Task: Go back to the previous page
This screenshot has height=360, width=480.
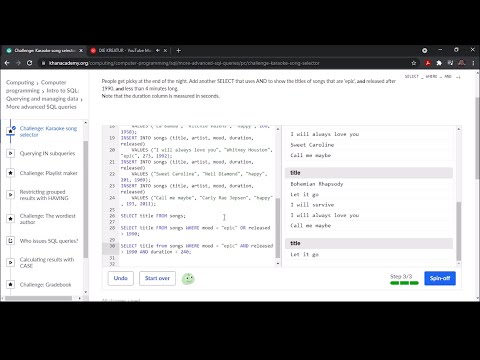Action: coord(7,63)
